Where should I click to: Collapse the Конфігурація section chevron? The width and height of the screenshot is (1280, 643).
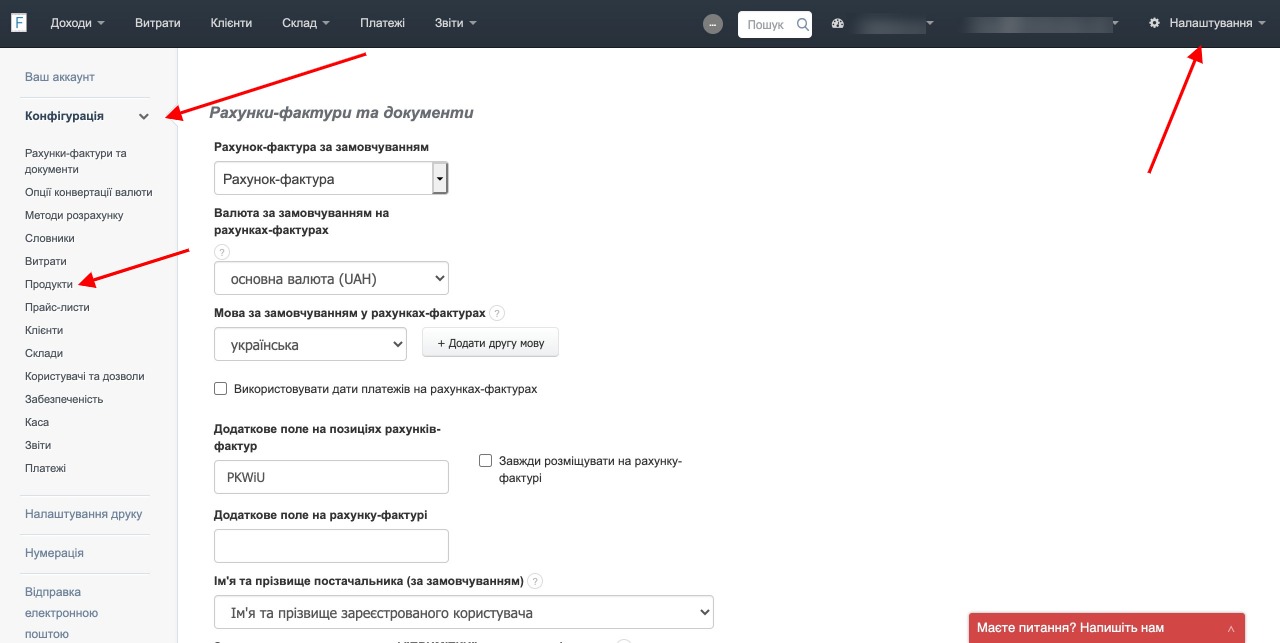[144, 116]
